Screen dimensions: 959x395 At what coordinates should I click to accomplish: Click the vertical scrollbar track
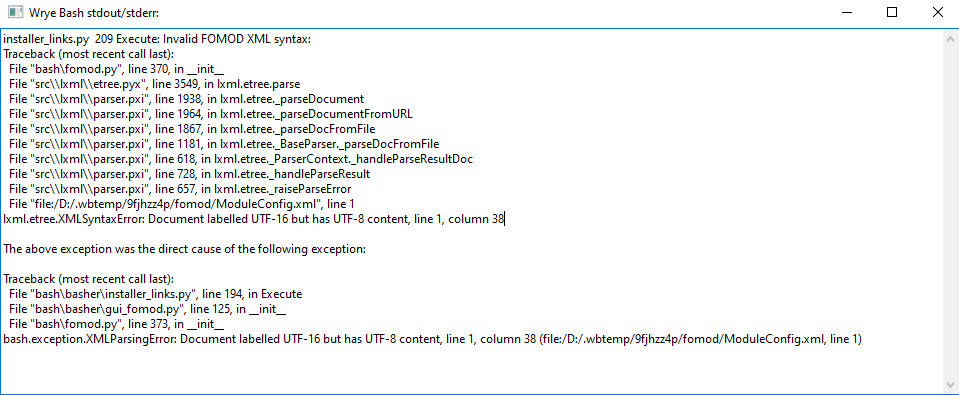coord(950,211)
